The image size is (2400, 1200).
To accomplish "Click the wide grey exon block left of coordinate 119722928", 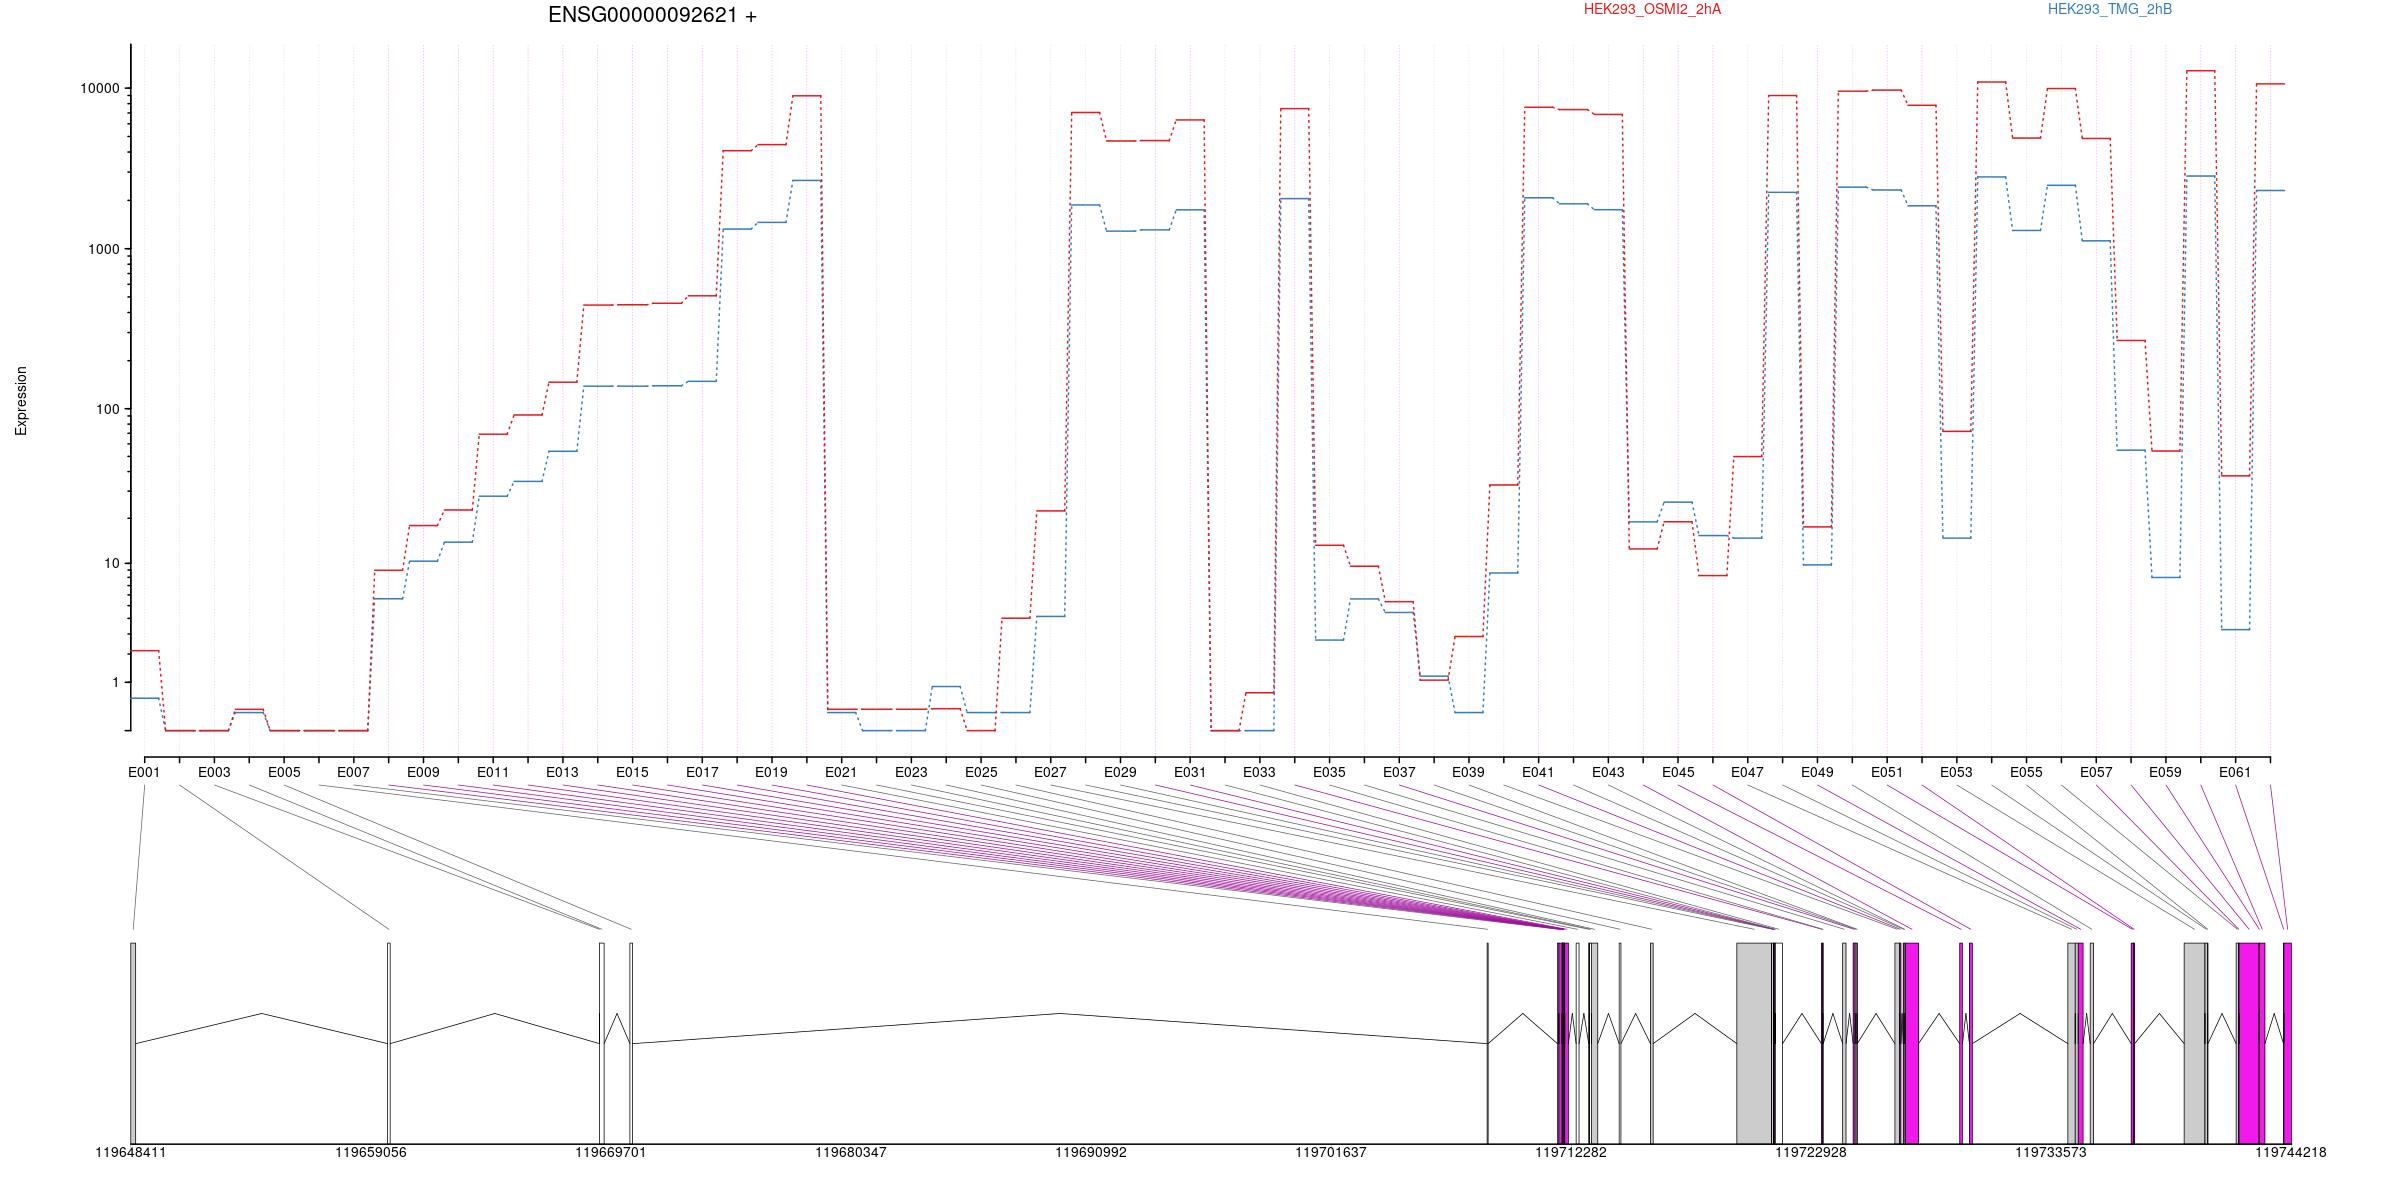I will (x=1754, y=1043).
